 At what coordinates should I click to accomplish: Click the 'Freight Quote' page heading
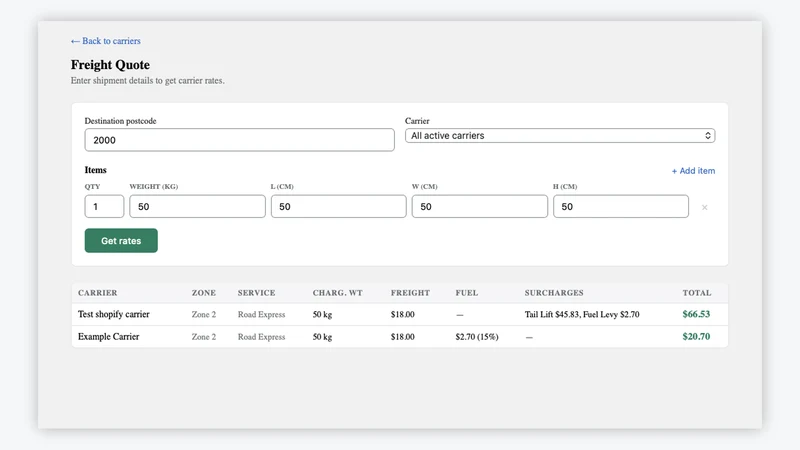pos(110,65)
